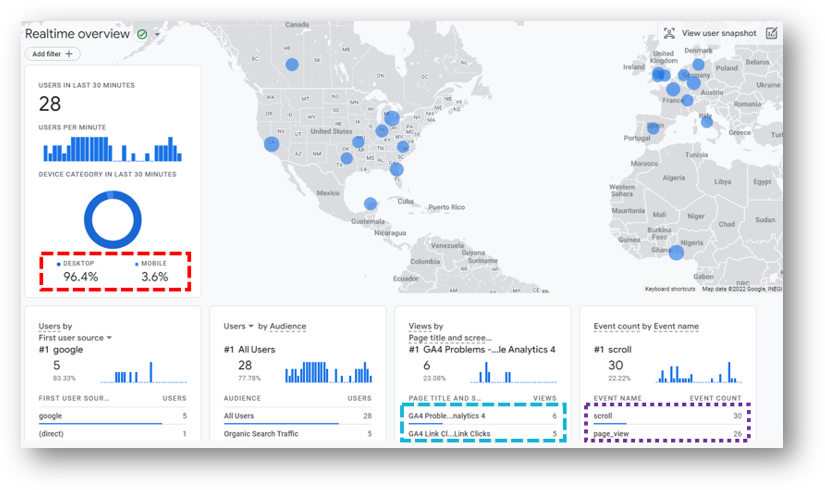Click the Spain user bubble on map
This screenshot has height=490, width=825.
pos(653,128)
